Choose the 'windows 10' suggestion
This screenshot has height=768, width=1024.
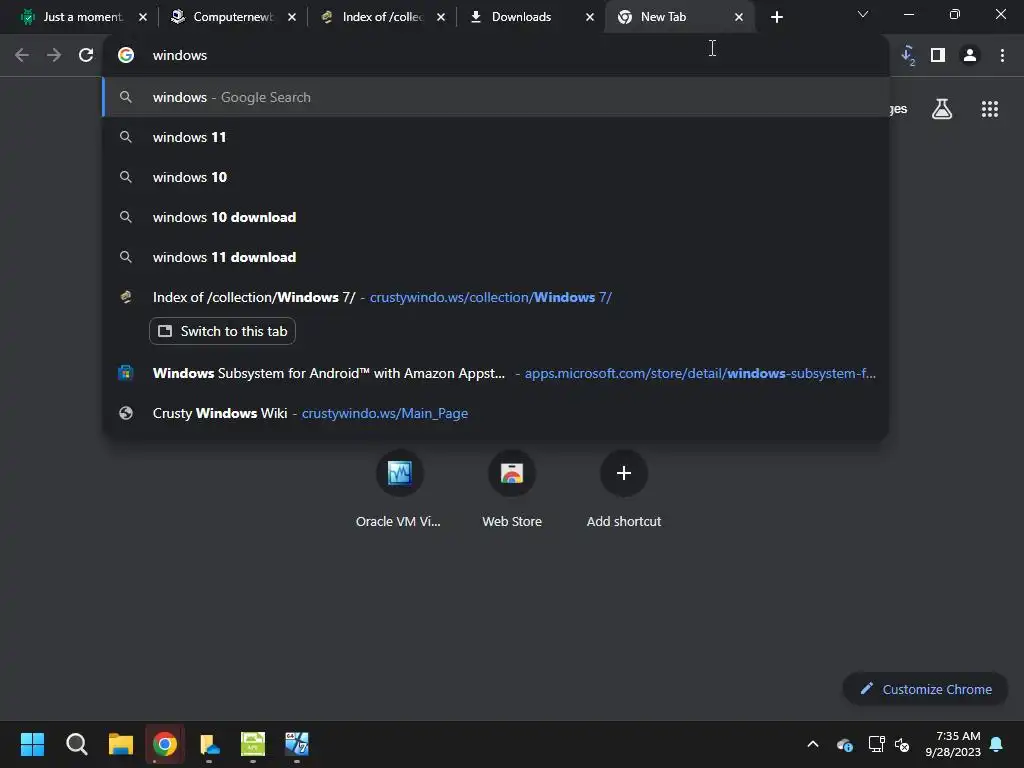(496, 177)
